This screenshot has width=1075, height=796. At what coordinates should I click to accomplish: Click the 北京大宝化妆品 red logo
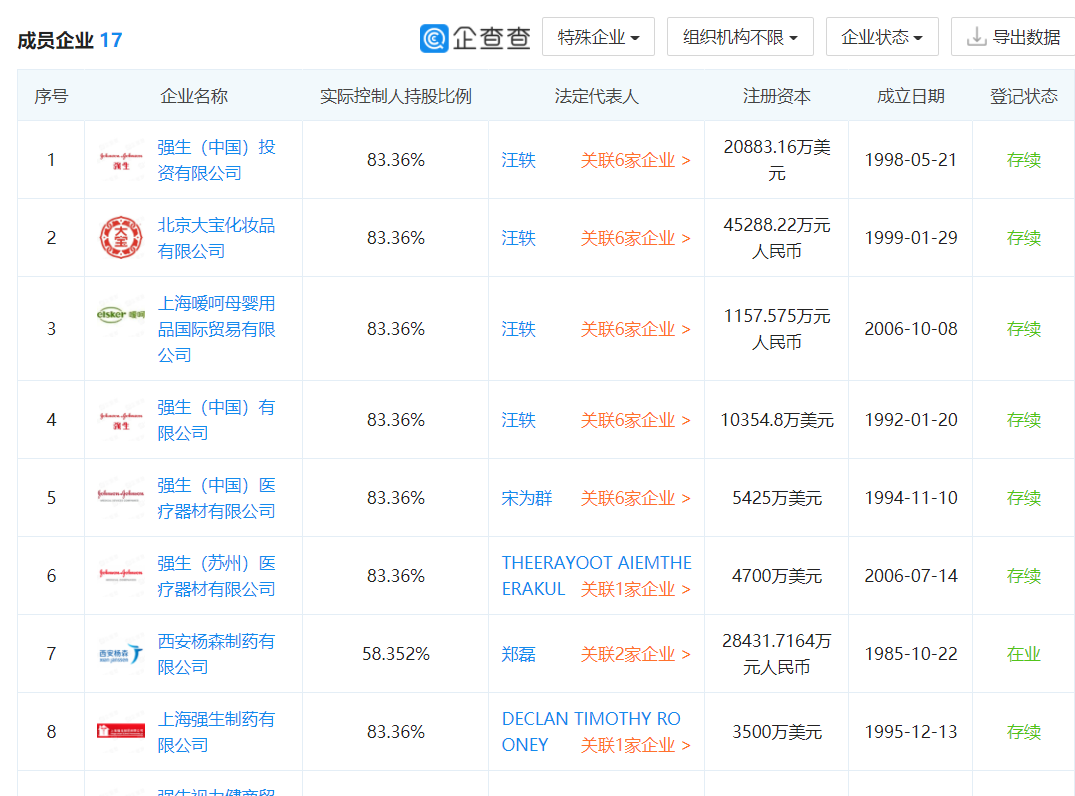click(121, 238)
